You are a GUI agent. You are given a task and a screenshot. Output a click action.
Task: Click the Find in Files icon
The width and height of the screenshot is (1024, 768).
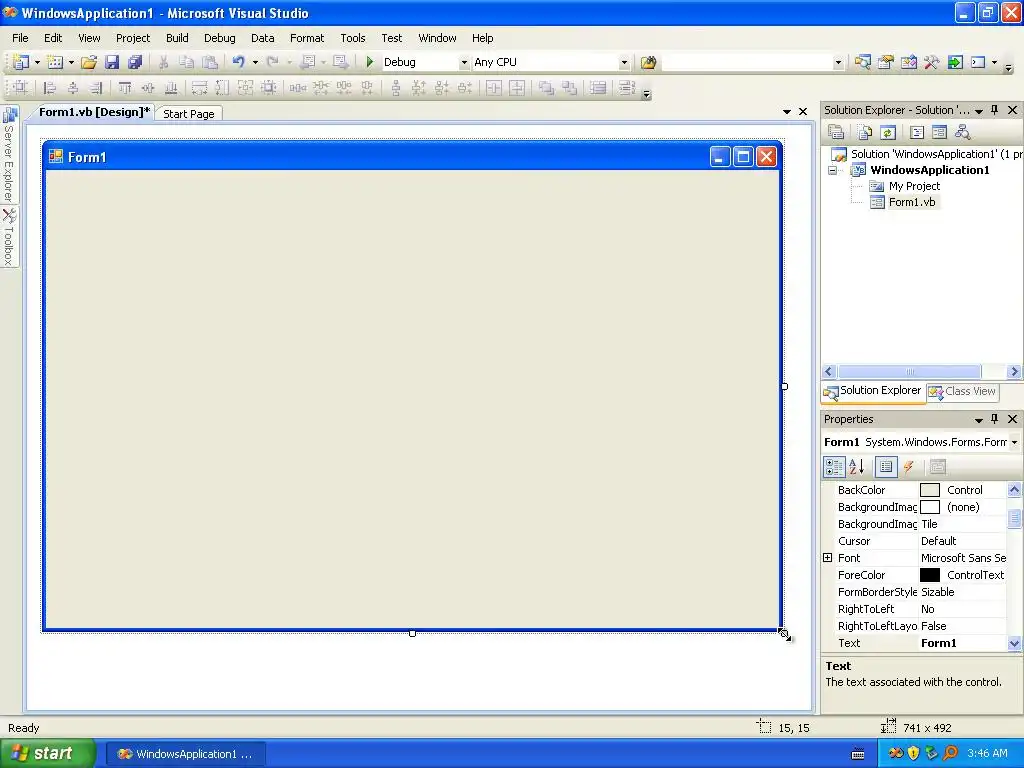(648, 62)
